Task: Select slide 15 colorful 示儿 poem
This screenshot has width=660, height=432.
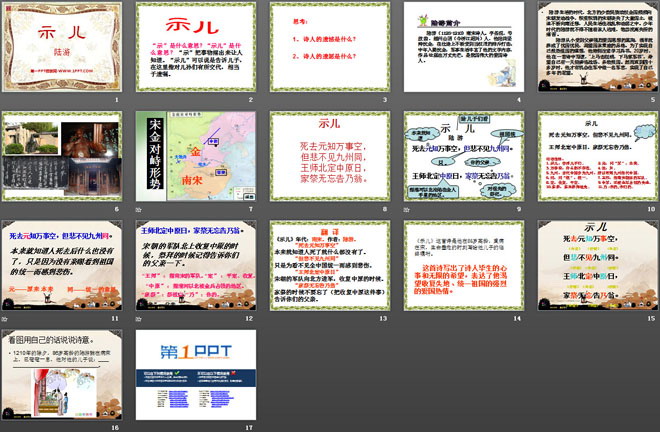Action: tap(598, 266)
